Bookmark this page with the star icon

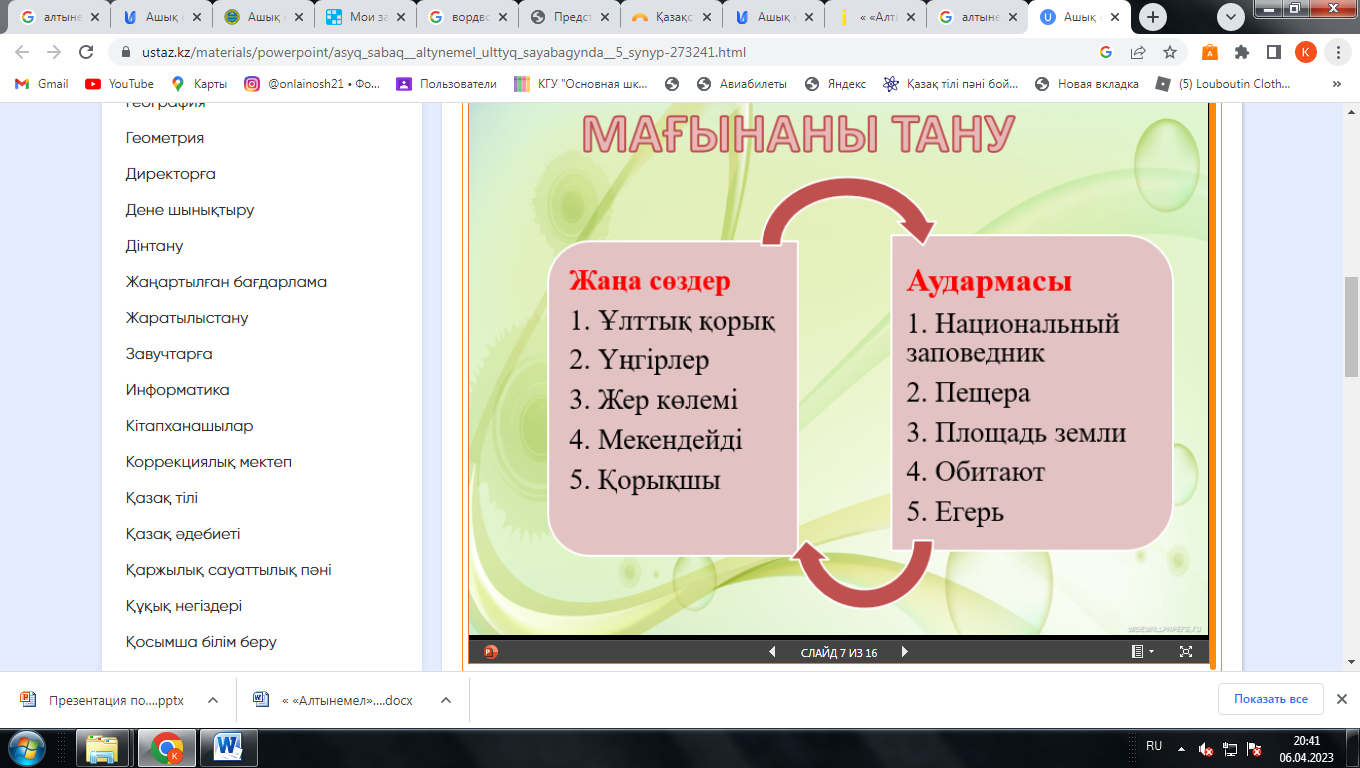1169,53
